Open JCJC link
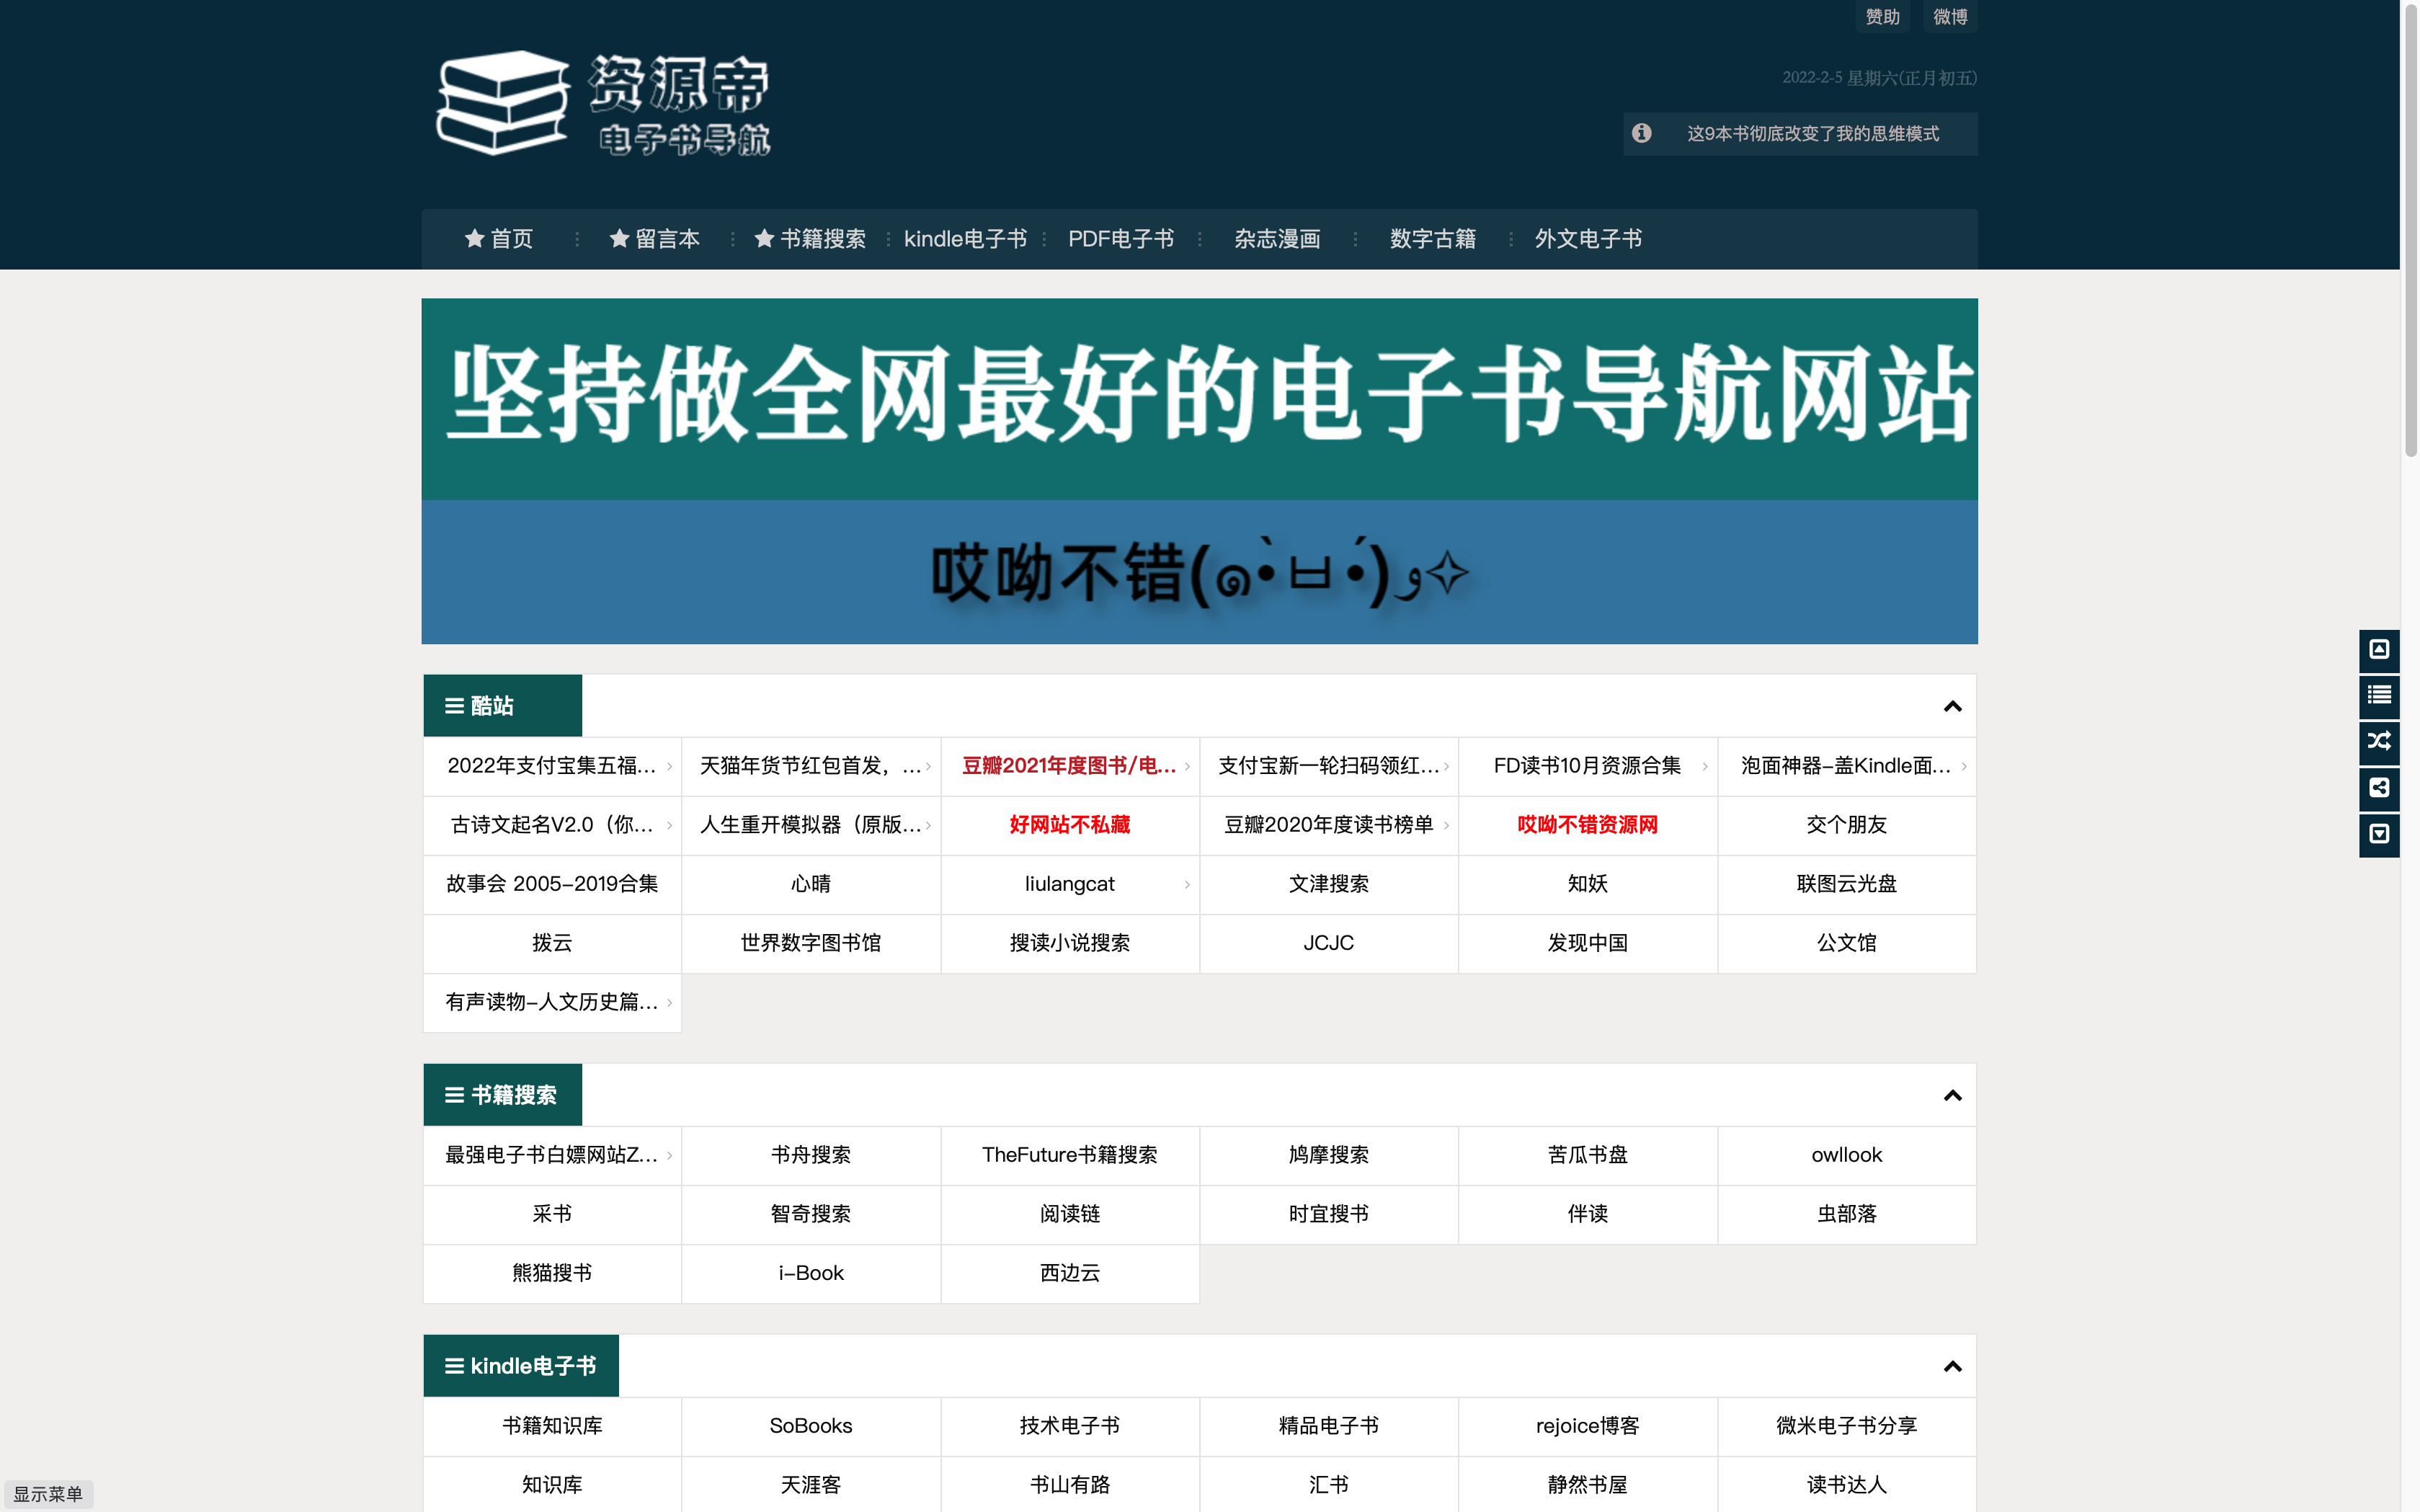Viewport: 2420px width, 1512px height. coord(1328,943)
